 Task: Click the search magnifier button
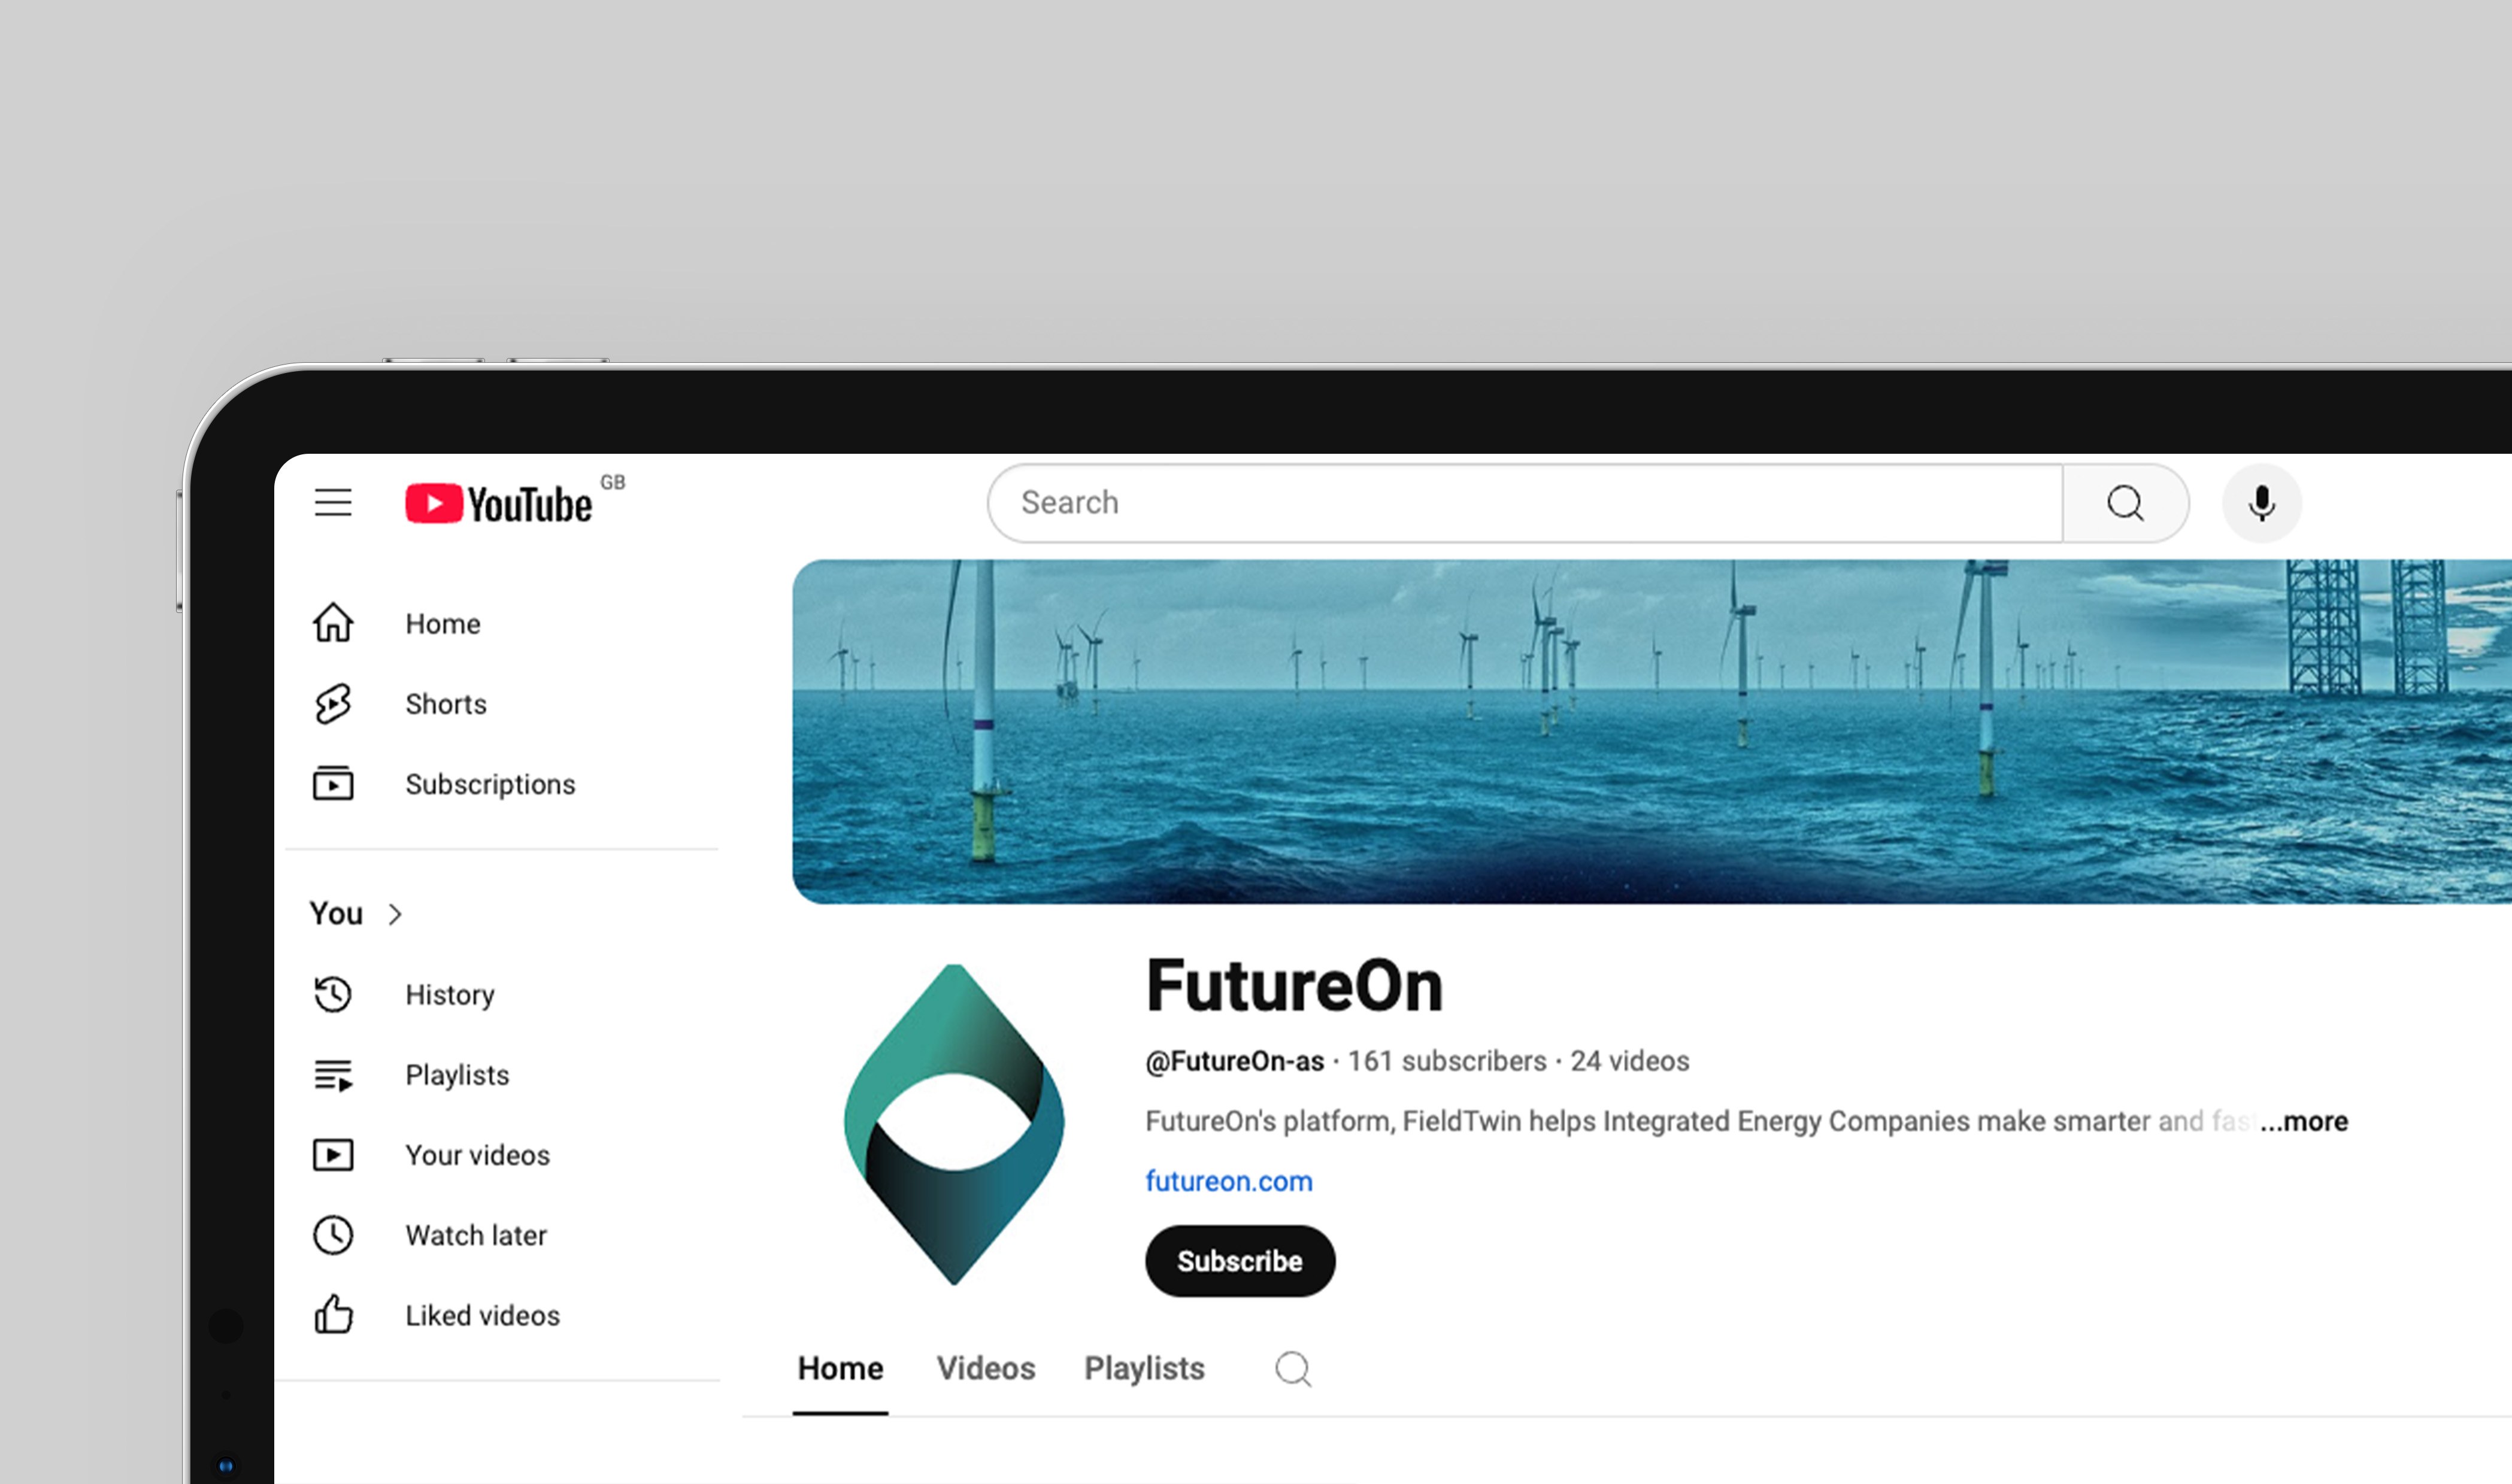pos(2125,503)
